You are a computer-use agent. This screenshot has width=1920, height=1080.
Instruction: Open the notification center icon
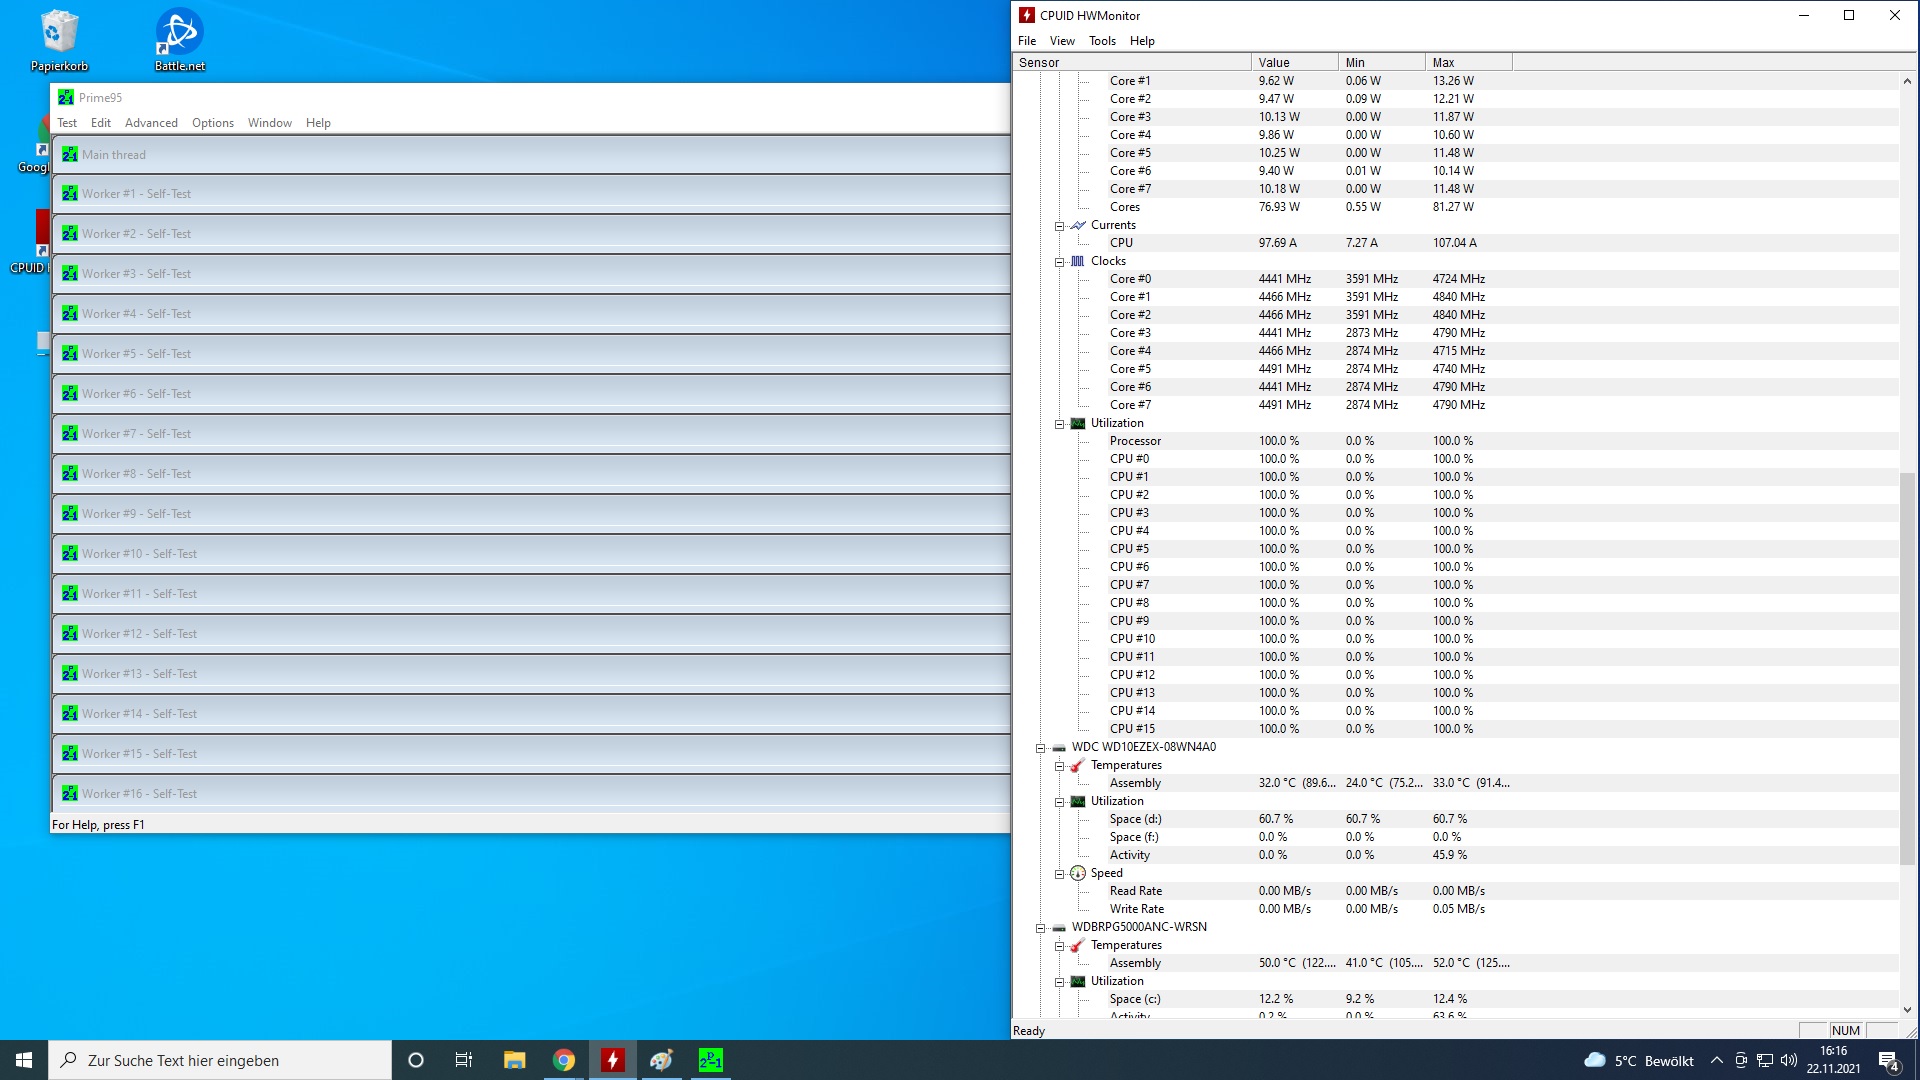click(1889, 1061)
